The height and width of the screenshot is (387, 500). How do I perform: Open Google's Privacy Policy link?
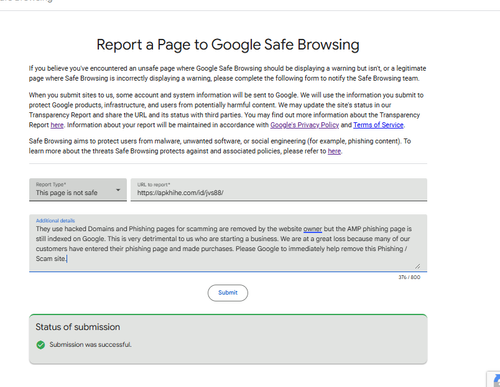pyautogui.click(x=304, y=125)
